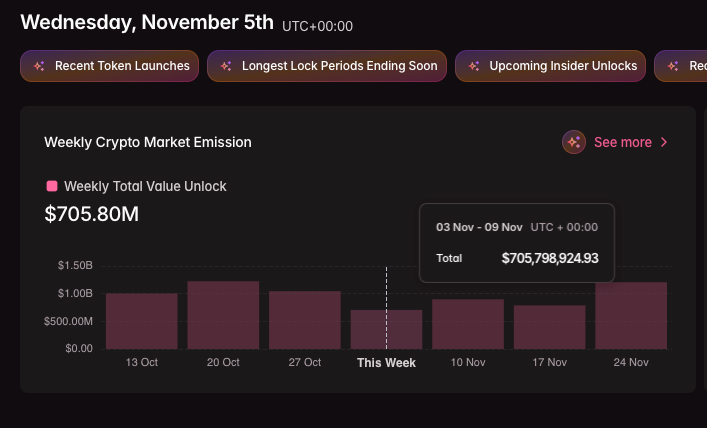Click the 13 Oct bar in chart
Image resolution: width=707 pixels, height=428 pixels.
pos(142,321)
